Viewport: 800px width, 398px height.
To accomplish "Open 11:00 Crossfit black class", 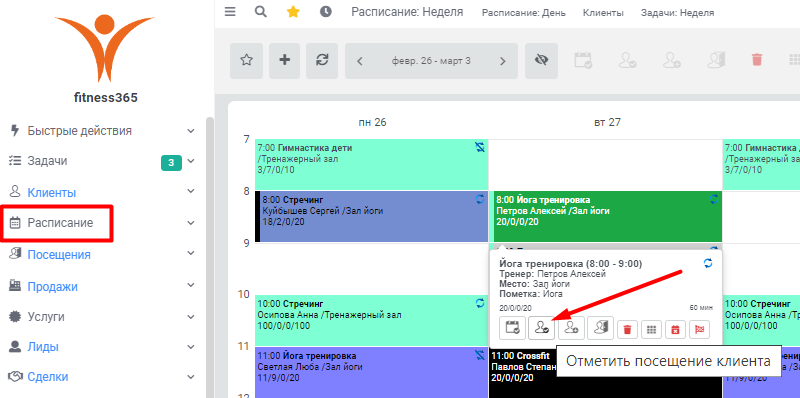I will tap(522, 372).
